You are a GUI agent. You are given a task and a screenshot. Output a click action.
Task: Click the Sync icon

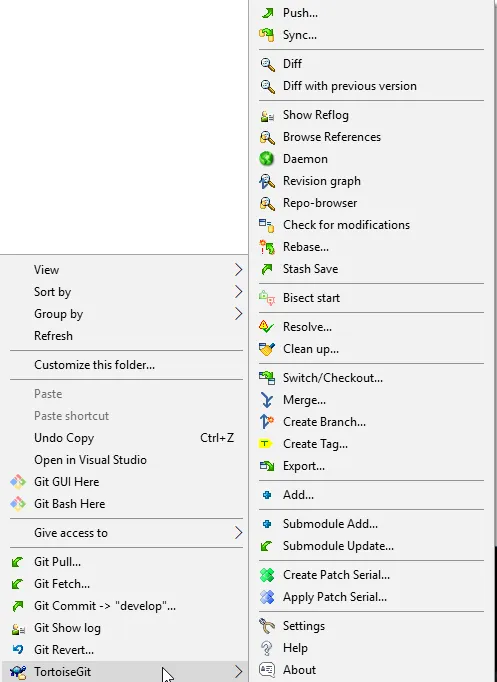(x=267, y=35)
